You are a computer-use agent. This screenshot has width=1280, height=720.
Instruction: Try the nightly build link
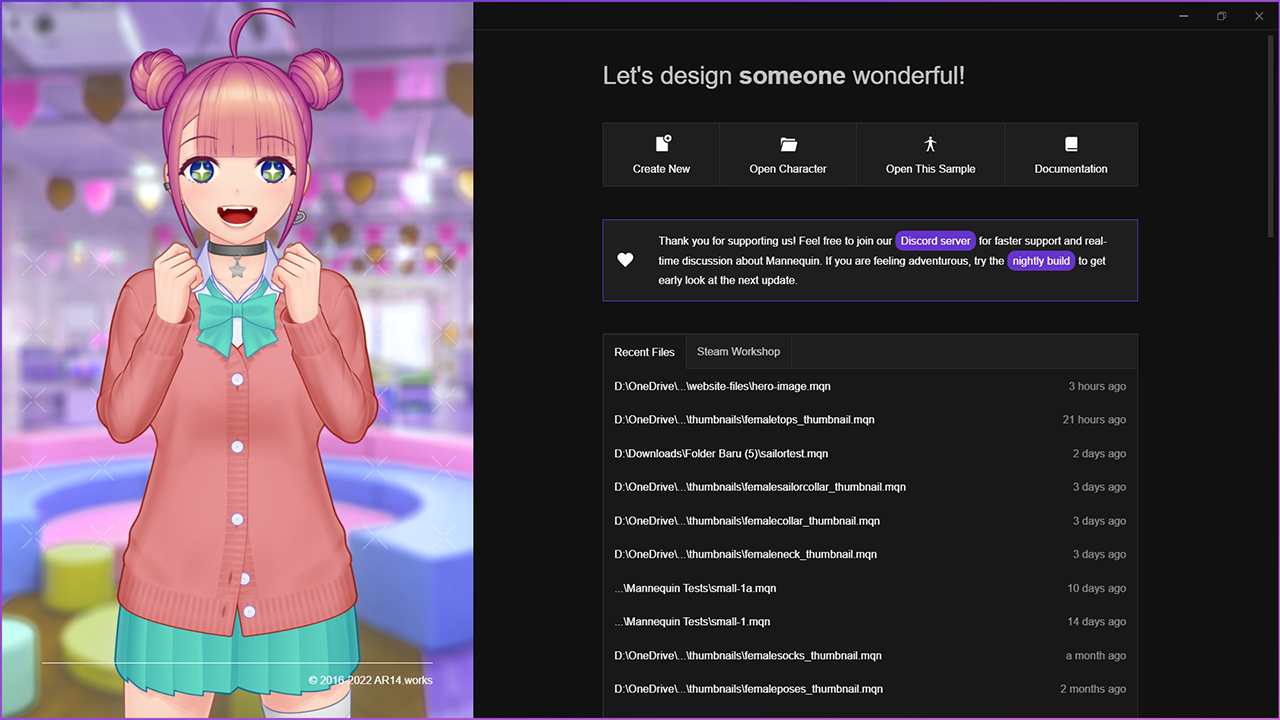coord(1041,261)
